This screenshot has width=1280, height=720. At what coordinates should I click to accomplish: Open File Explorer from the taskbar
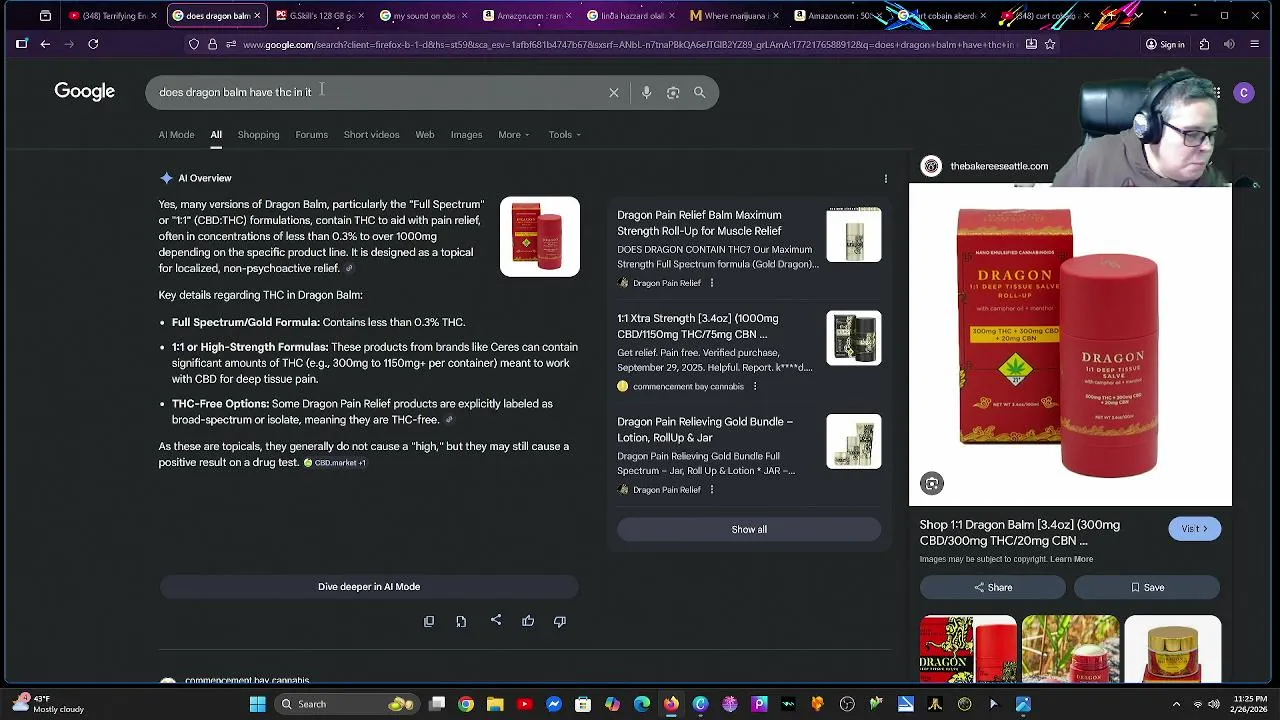pyautogui.click(x=495, y=704)
